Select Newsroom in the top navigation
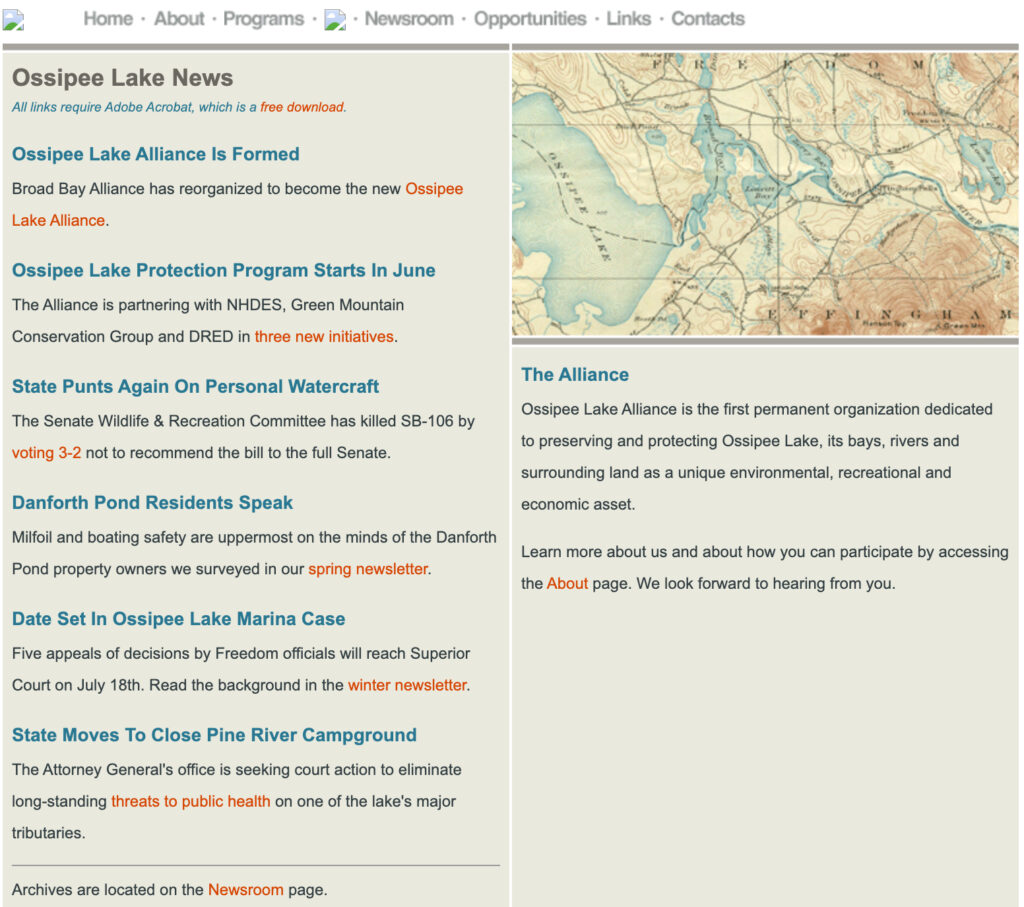The image size is (1024, 907). tap(408, 19)
